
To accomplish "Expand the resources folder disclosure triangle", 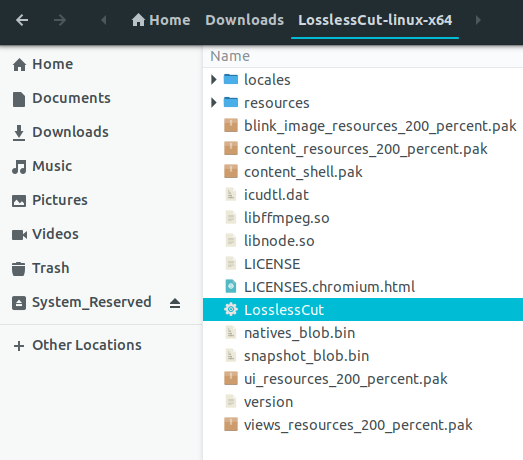I will click(x=214, y=102).
